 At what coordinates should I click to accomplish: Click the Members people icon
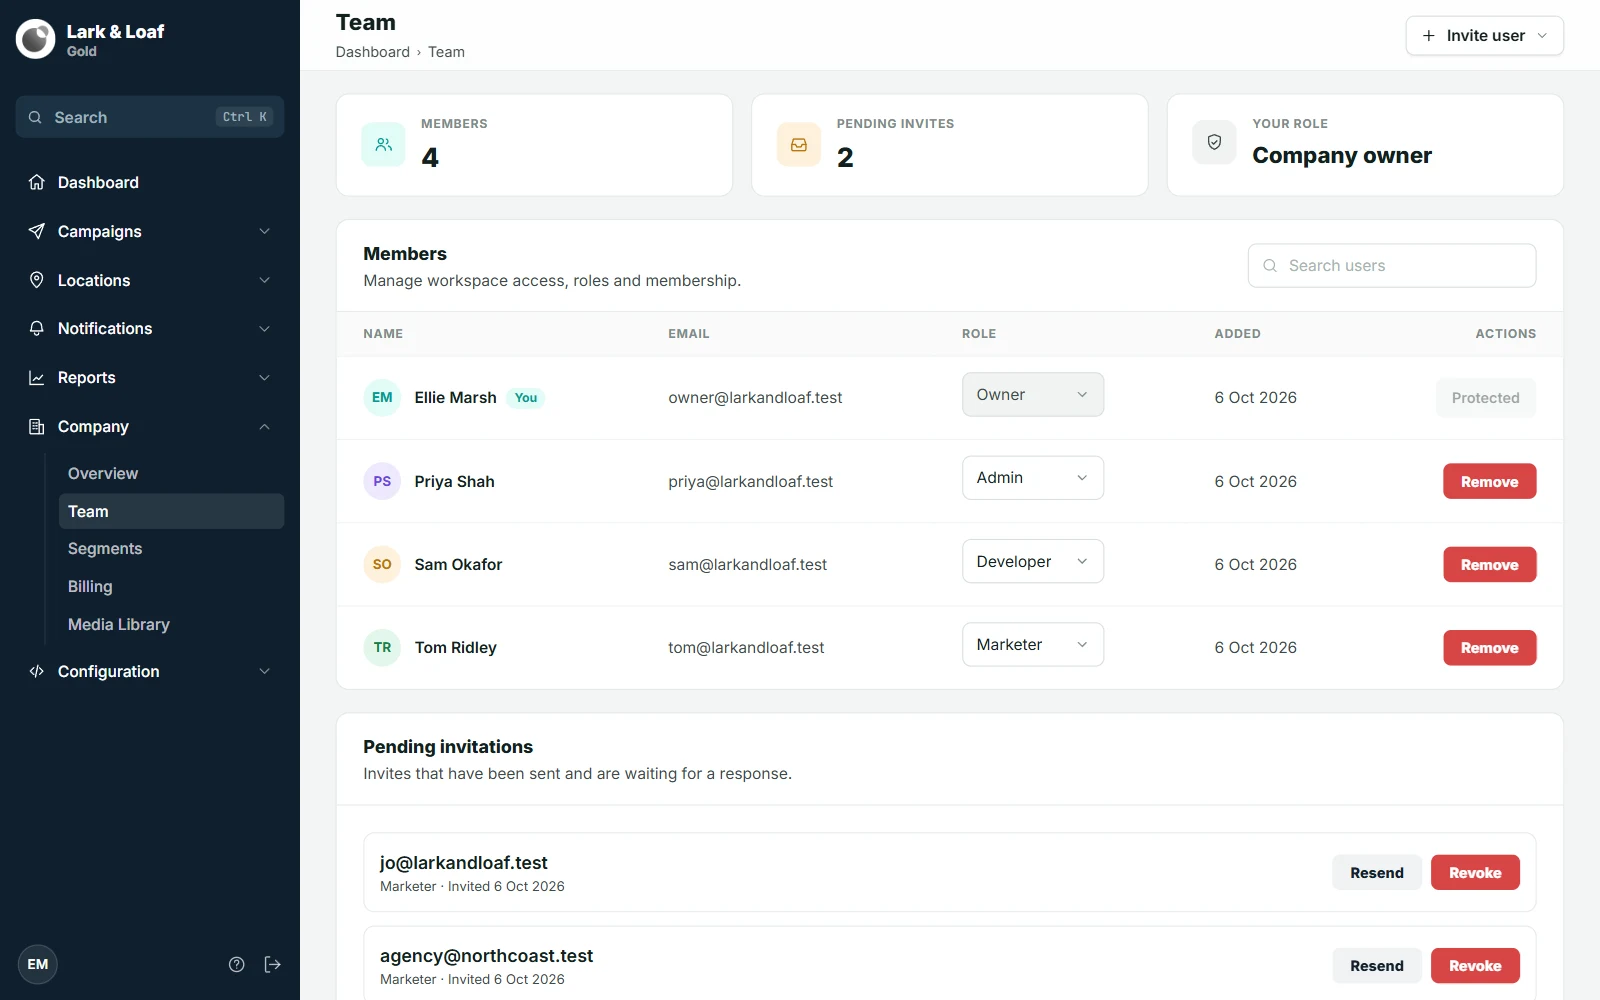coord(383,145)
